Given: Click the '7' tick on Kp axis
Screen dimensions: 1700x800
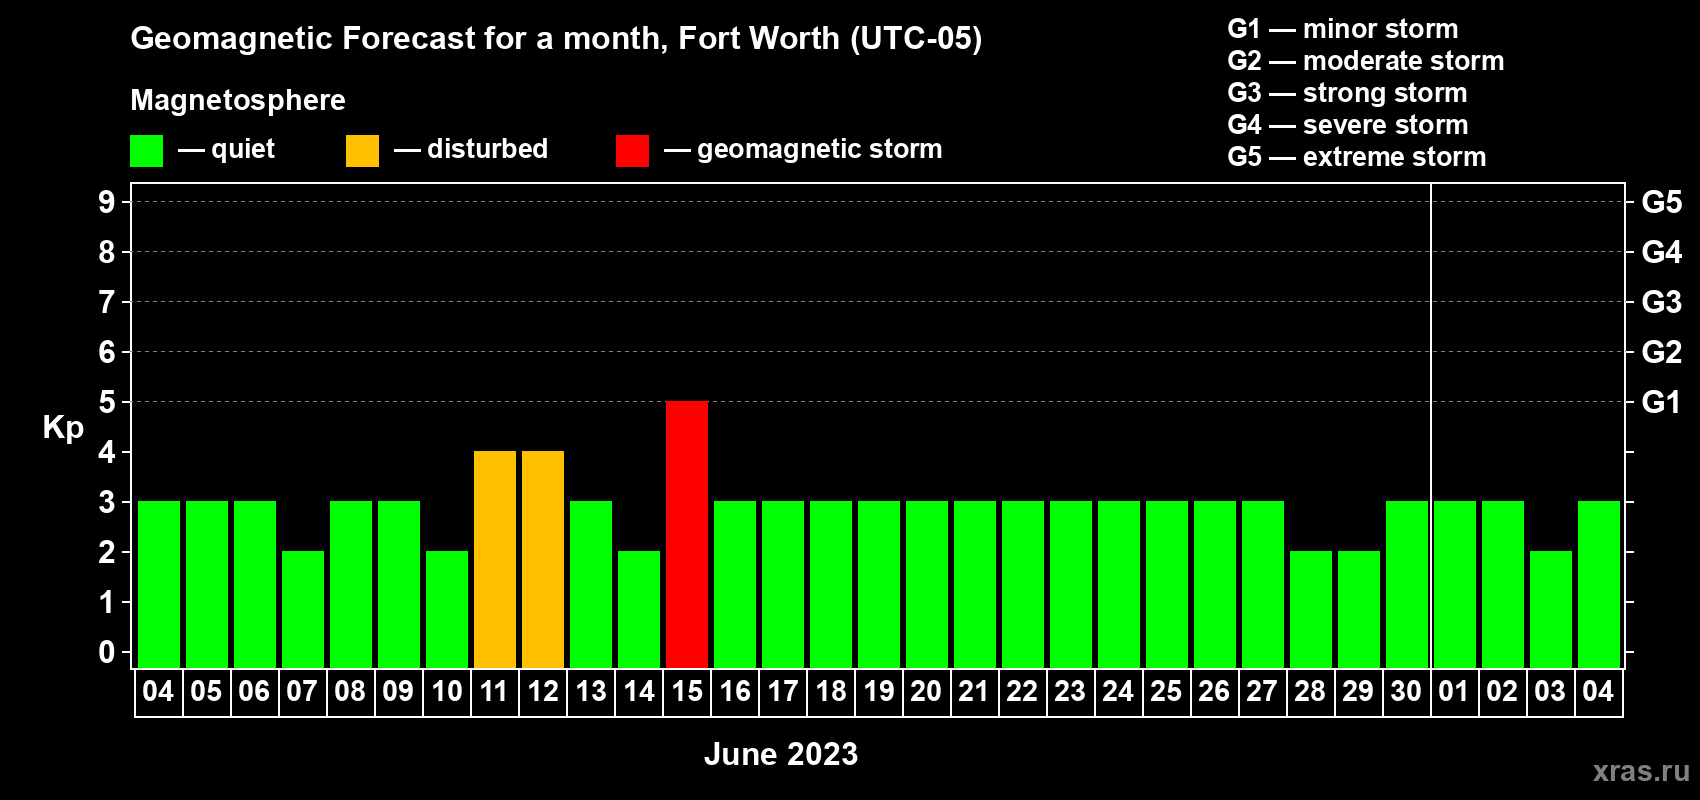Looking at the screenshot, I should click(x=107, y=302).
